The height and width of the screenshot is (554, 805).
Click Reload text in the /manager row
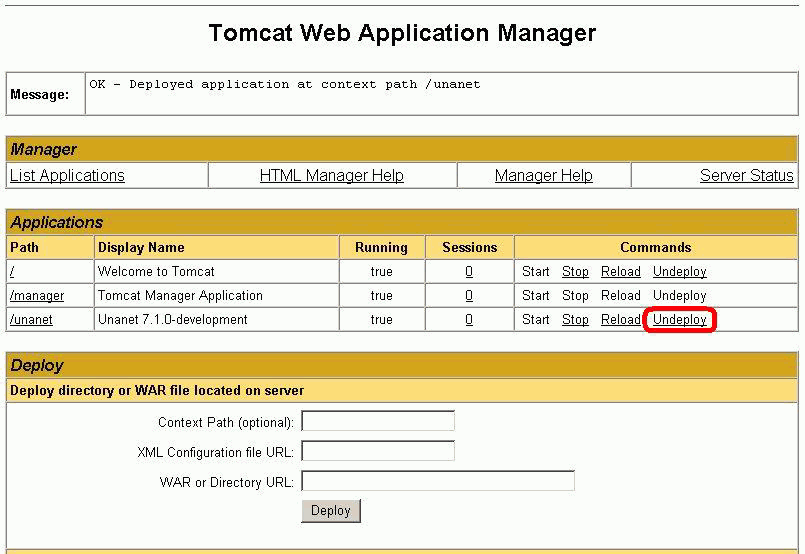click(621, 296)
